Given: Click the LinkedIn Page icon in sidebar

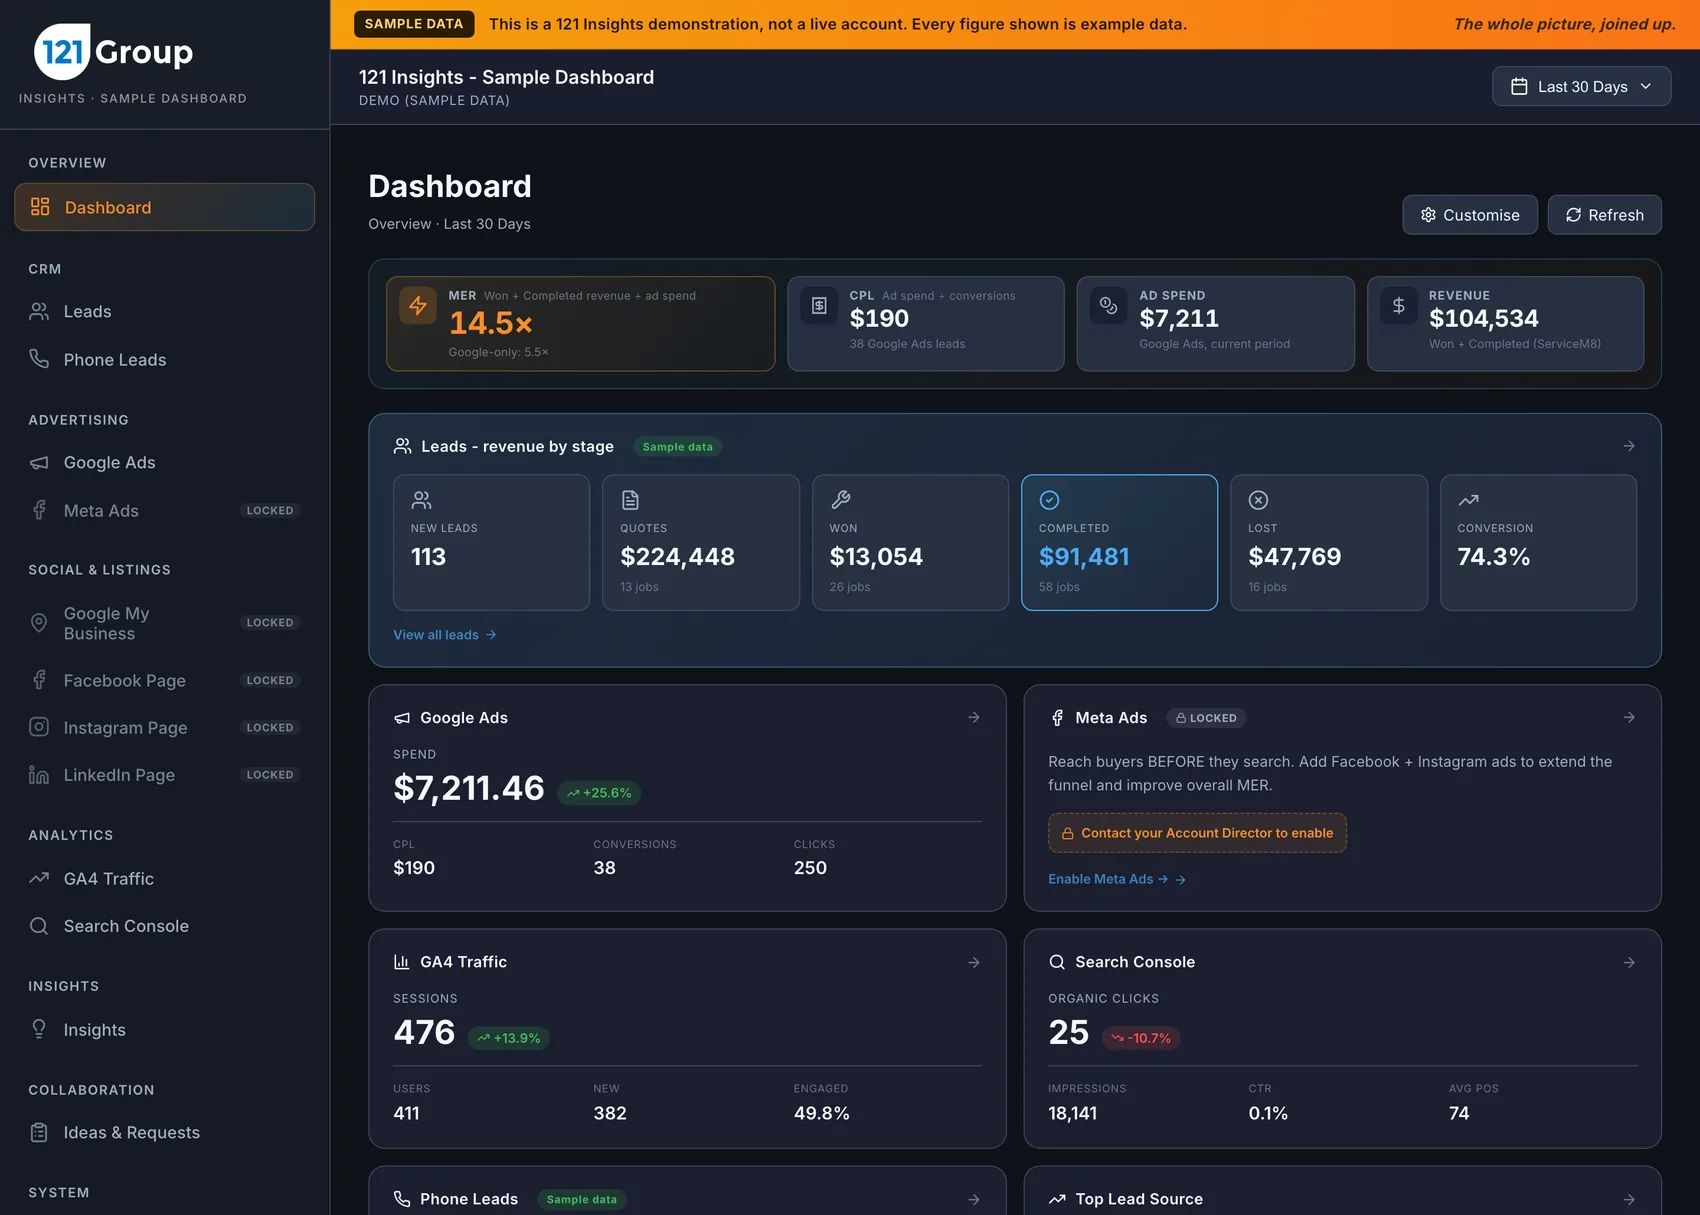Looking at the screenshot, I should tap(39, 775).
